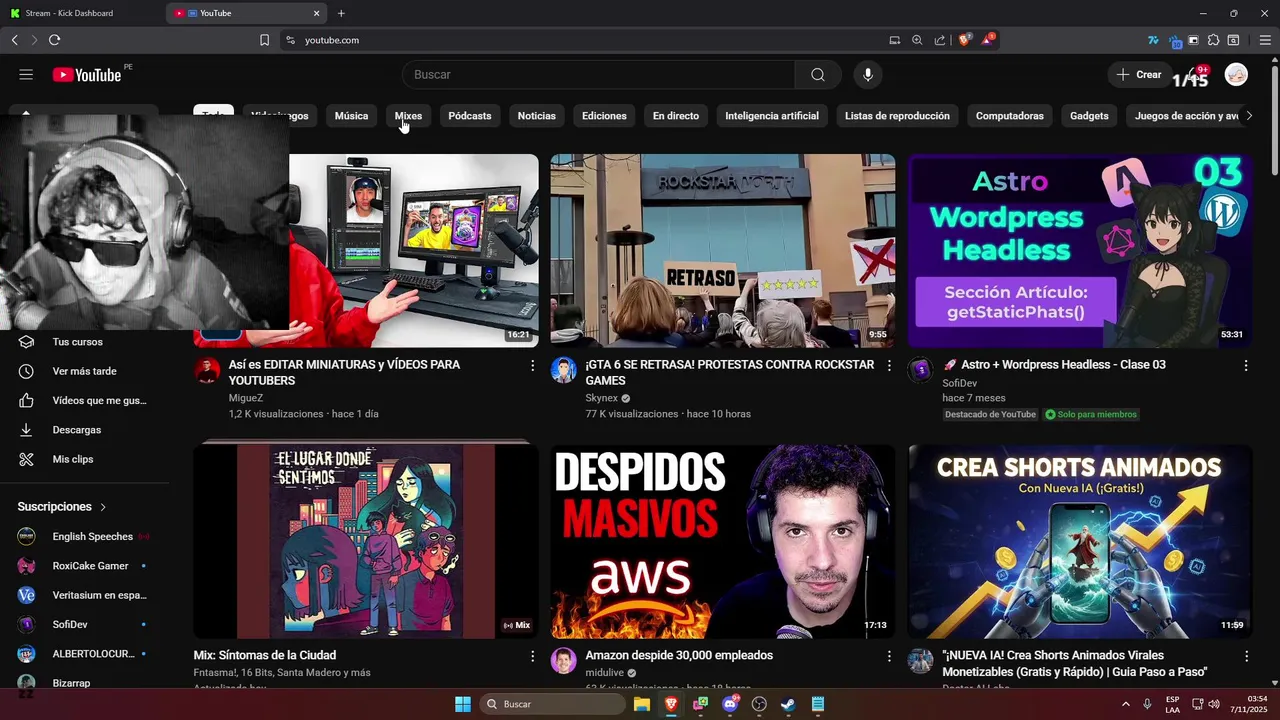
Task: Click the YouTube search input field
Action: coord(598,75)
